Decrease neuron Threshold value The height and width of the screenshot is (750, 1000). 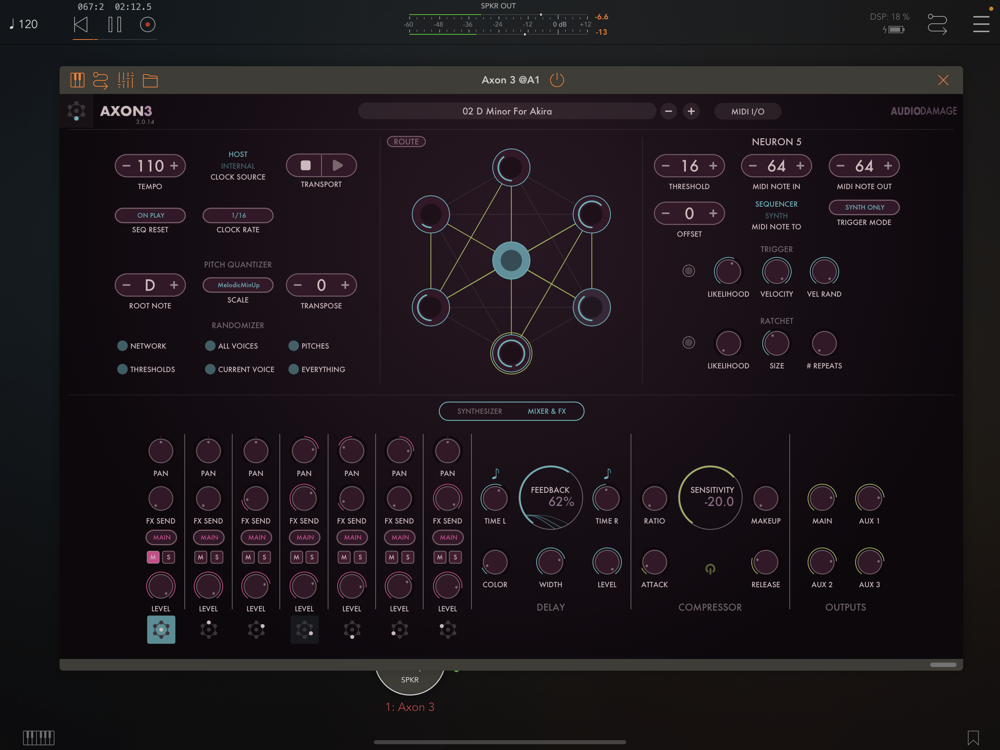(666, 166)
